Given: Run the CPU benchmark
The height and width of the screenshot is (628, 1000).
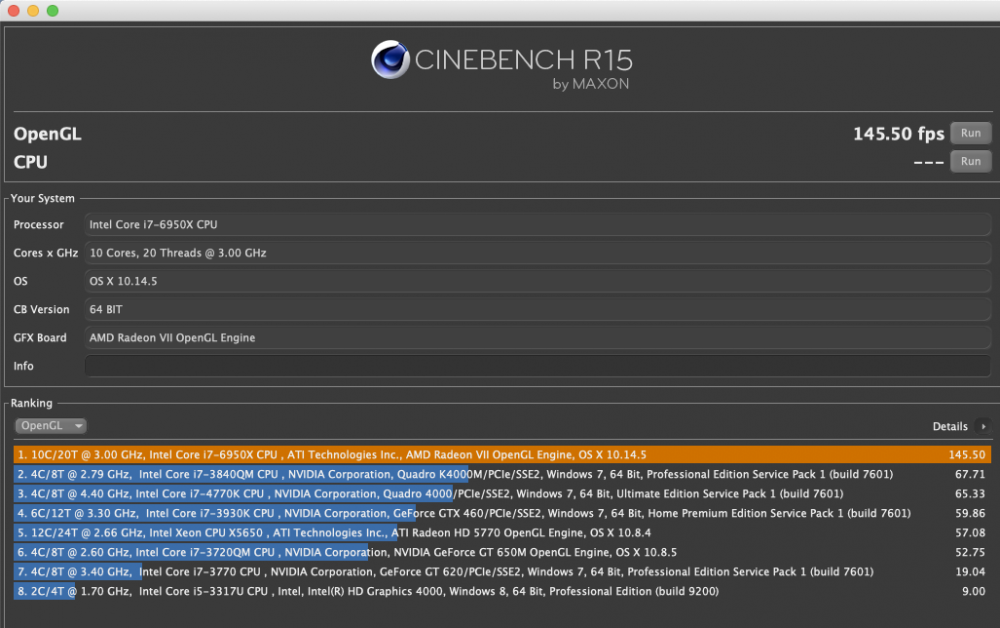Looking at the screenshot, I should click(971, 161).
